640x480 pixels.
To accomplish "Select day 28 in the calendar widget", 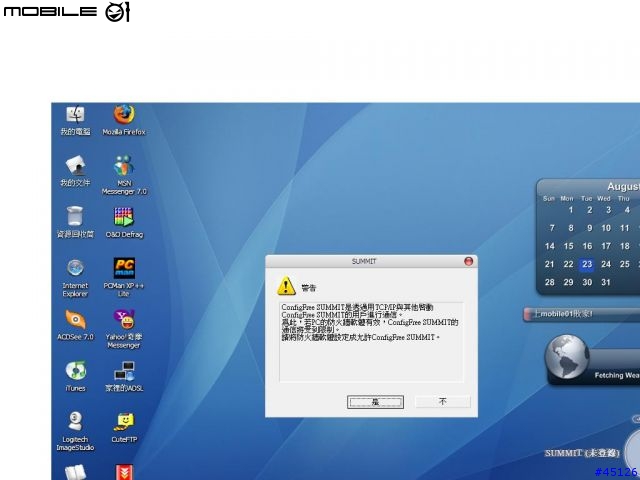I will pyautogui.click(x=549, y=282).
